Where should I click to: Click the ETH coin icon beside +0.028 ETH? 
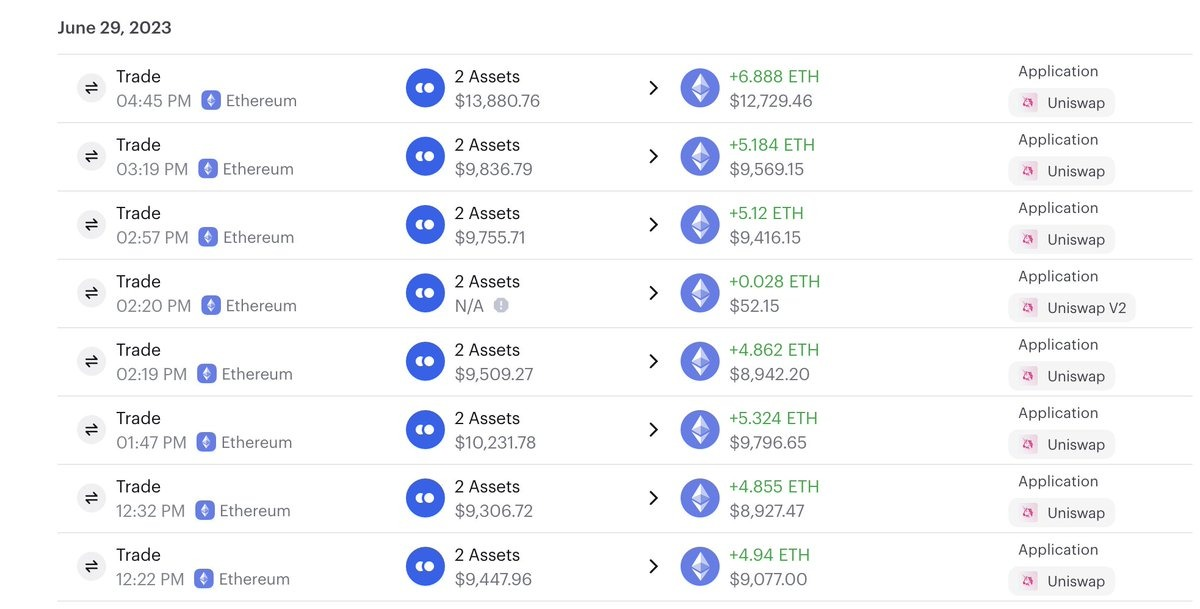tap(700, 293)
